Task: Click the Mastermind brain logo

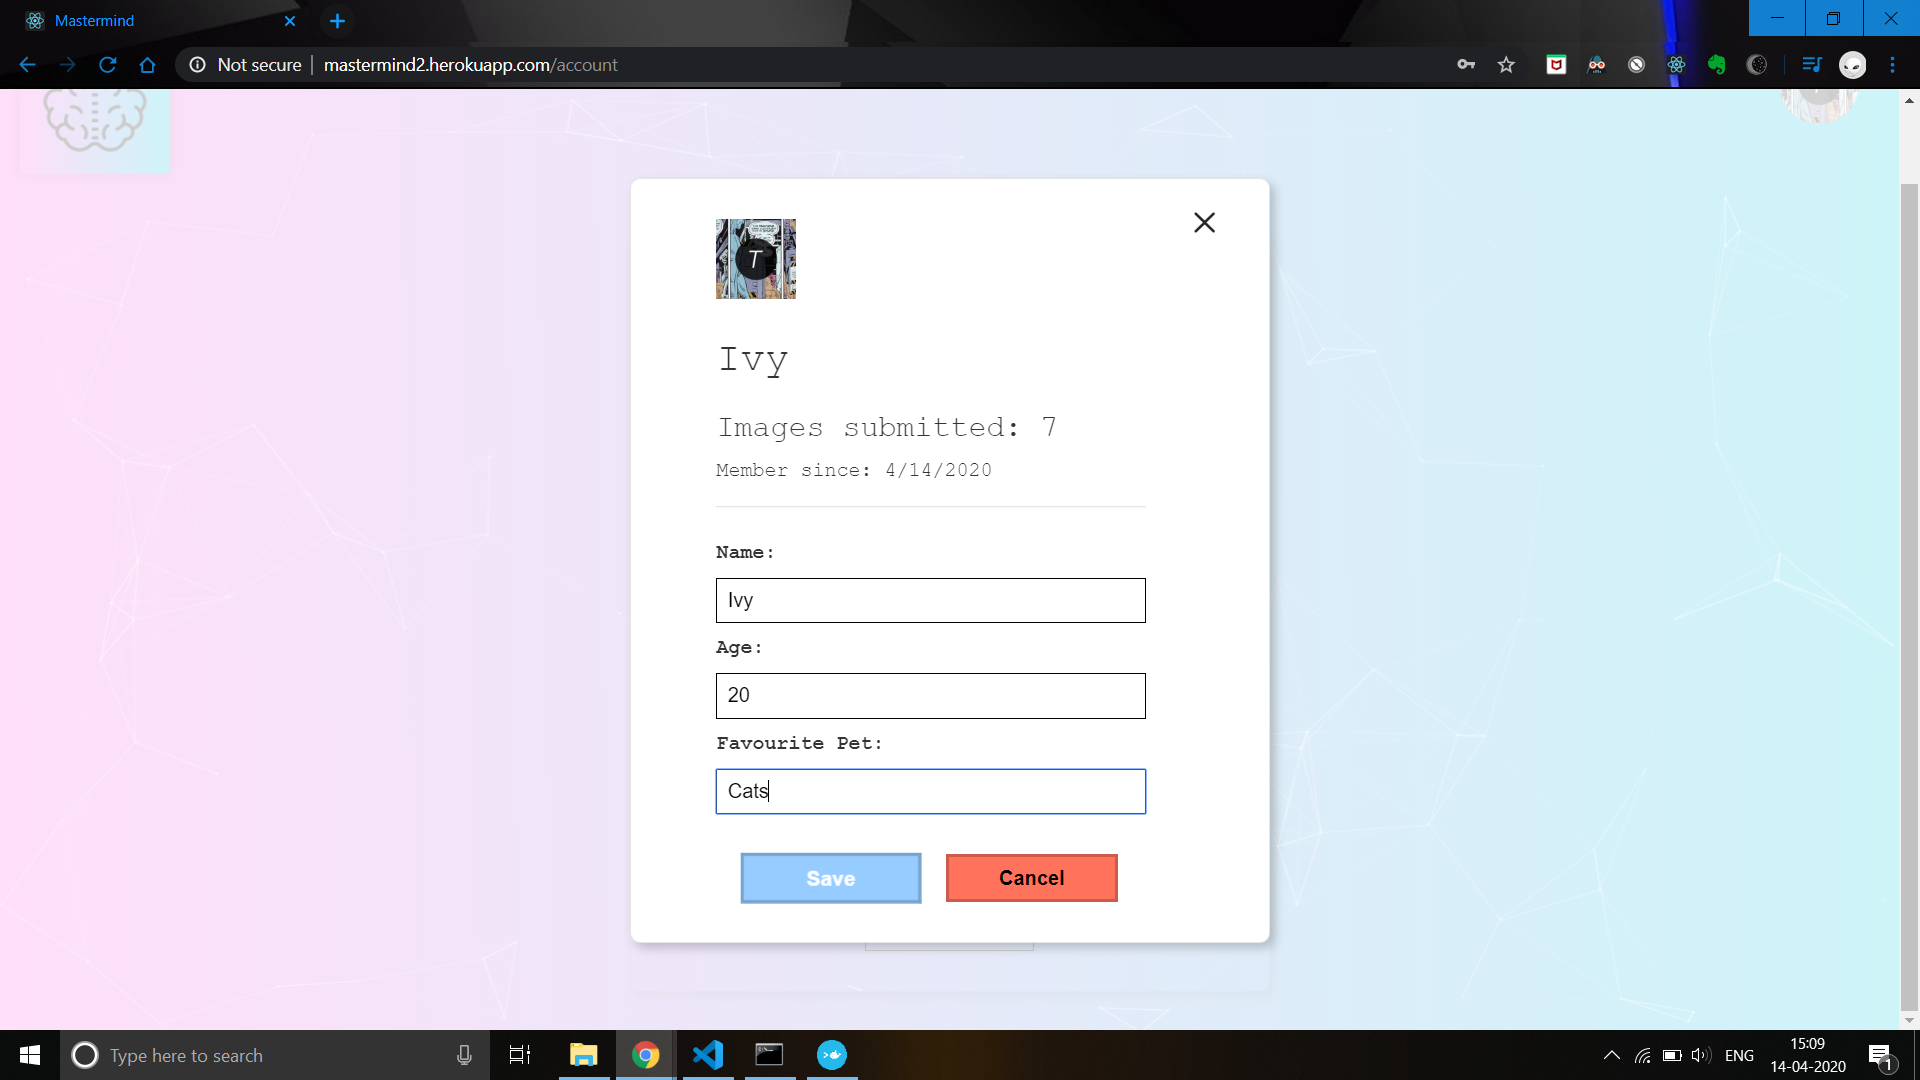Action: click(x=95, y=120)
